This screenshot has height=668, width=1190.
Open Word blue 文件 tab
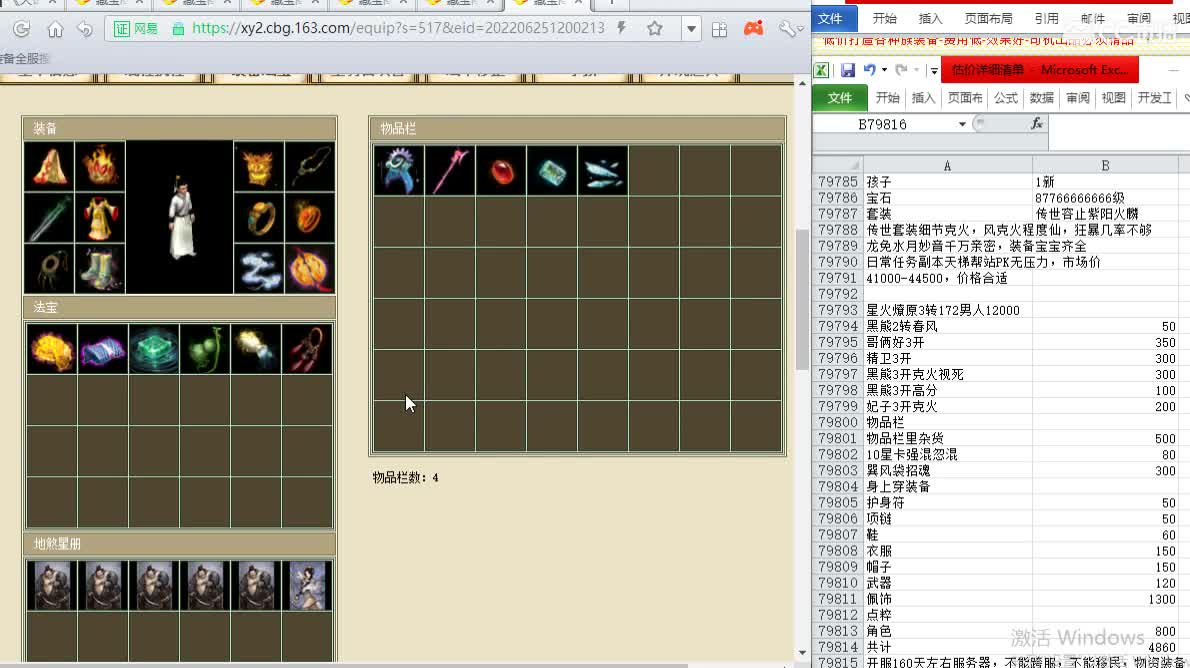pyautogui.click(x=830, y=18)
